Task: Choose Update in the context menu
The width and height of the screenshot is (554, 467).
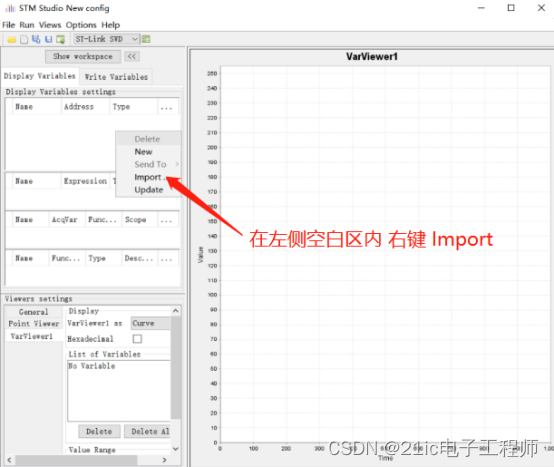Action: pos(148,190)
